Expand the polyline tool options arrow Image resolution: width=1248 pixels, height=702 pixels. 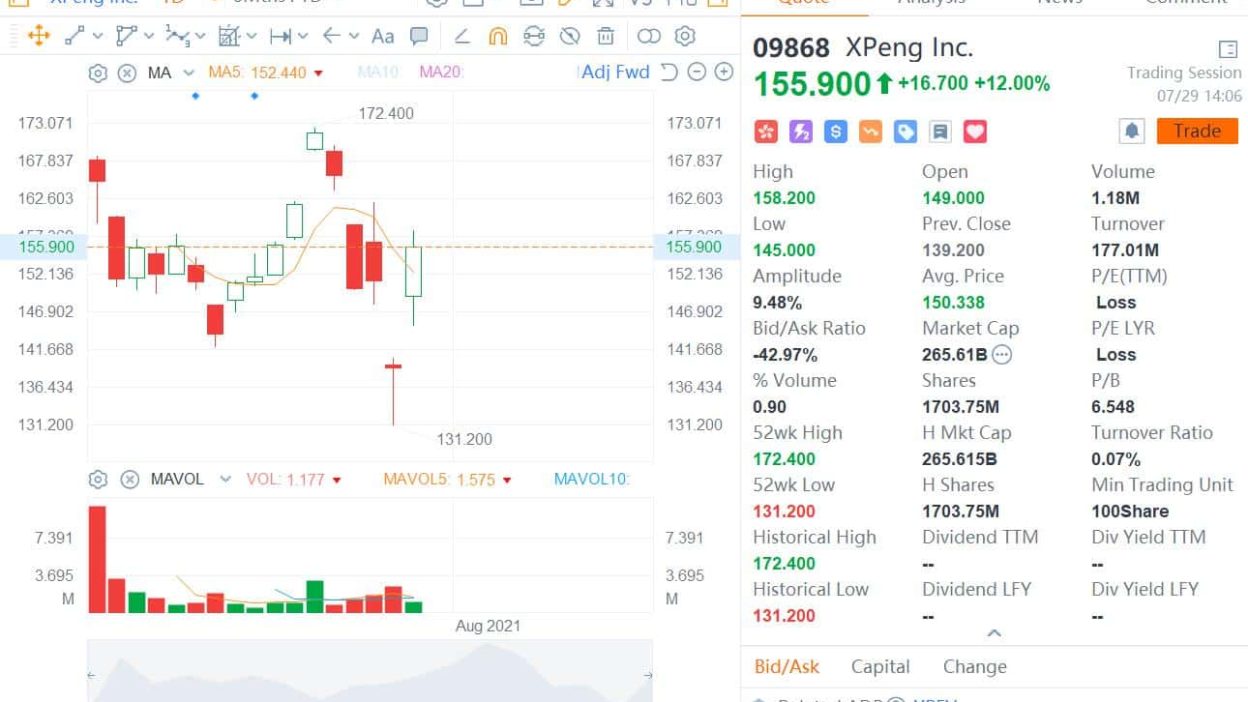click(149, 37)
